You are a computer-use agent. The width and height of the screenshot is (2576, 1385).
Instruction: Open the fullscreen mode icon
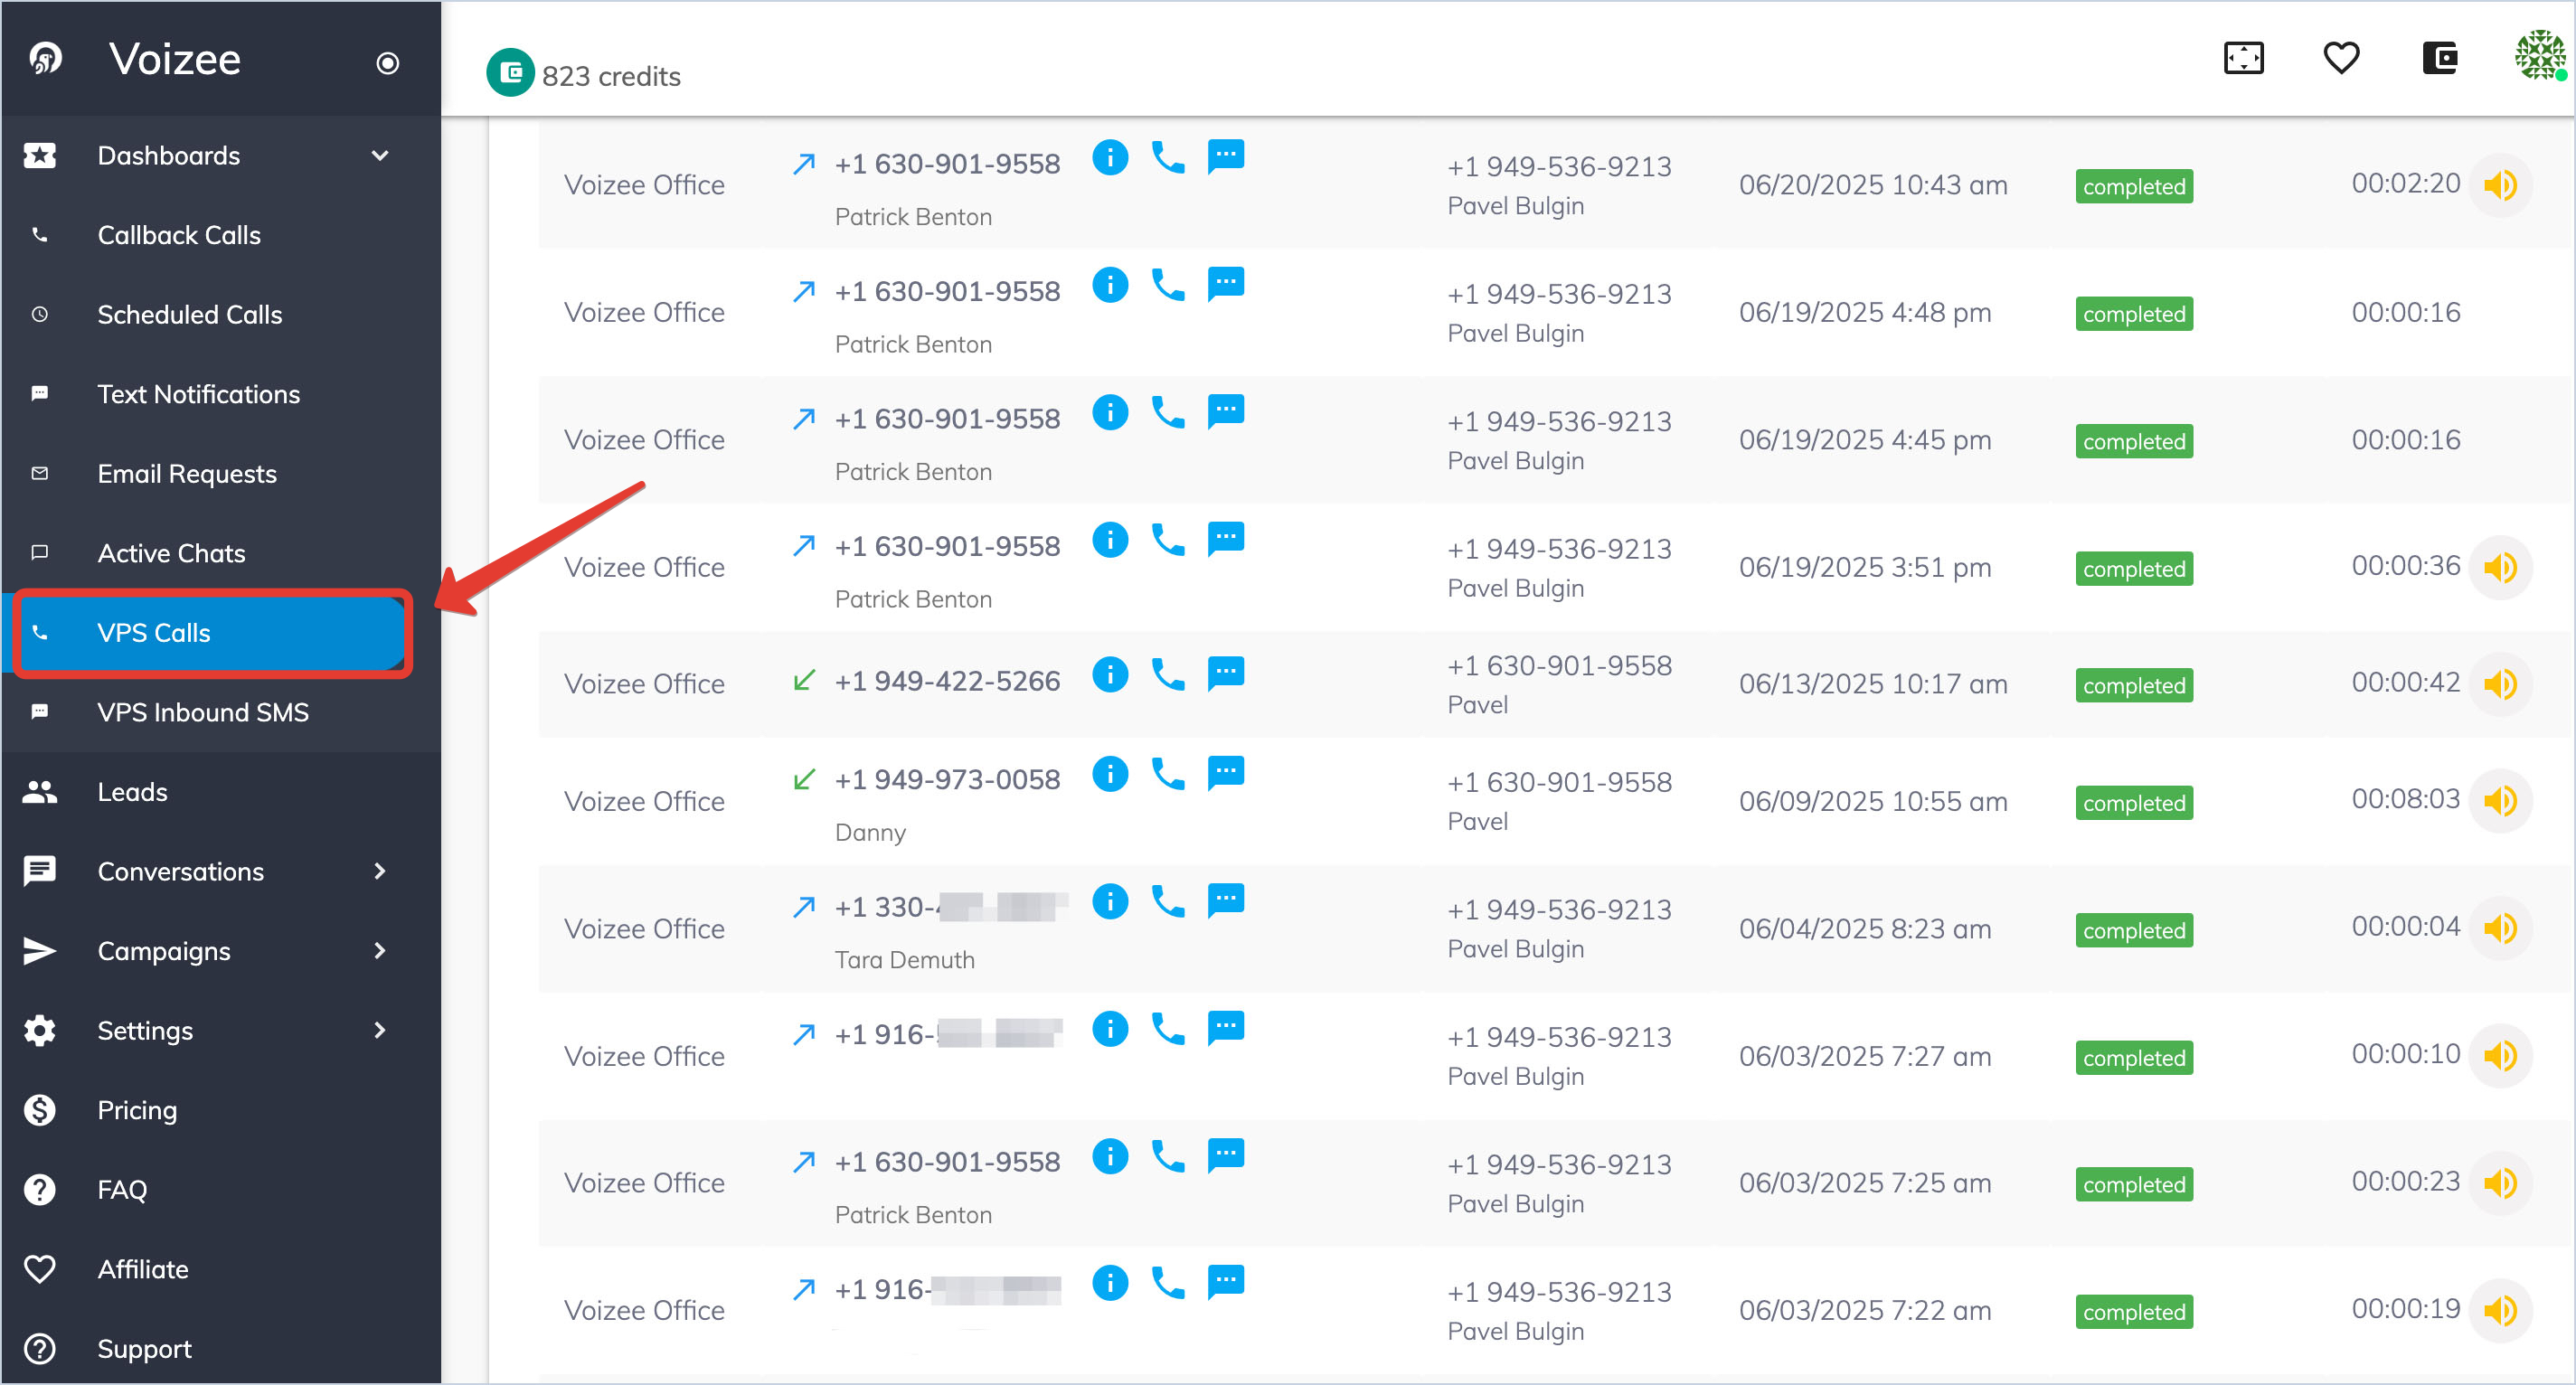[2243, 58]
